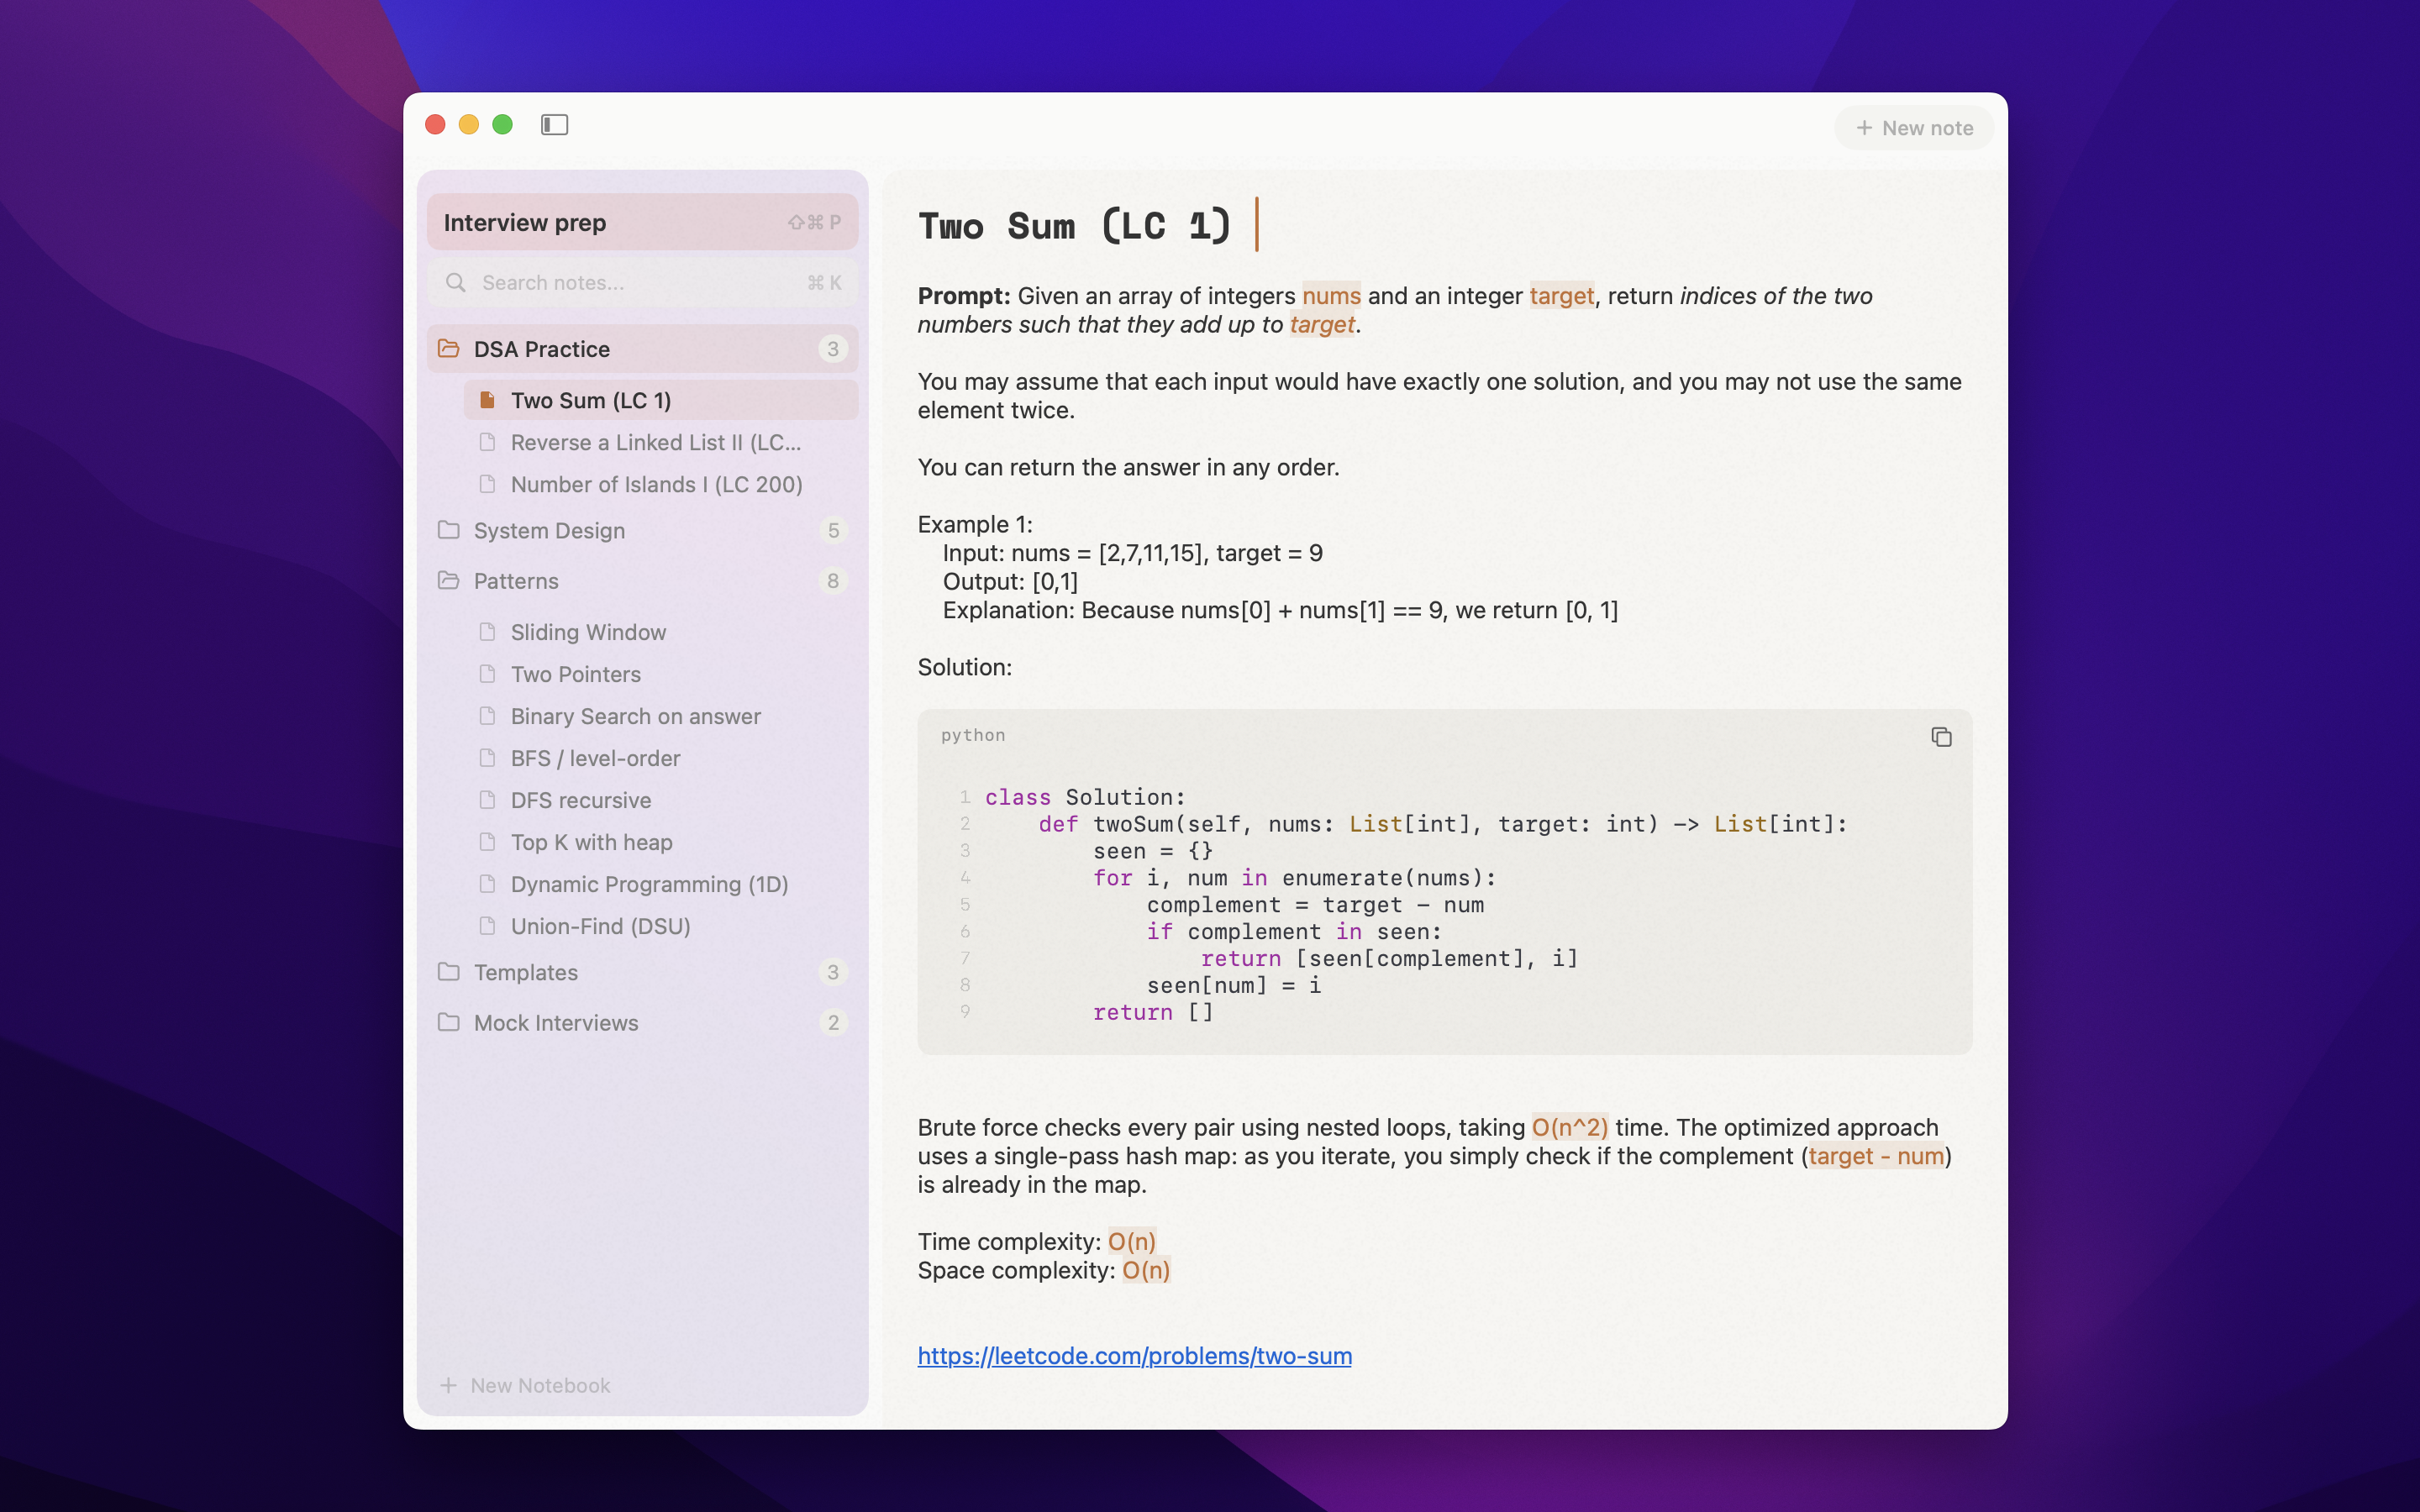The image size is (2420, 1512).
Task: Click the Space complexity O(n) value
Action: coord(1146,1270)
